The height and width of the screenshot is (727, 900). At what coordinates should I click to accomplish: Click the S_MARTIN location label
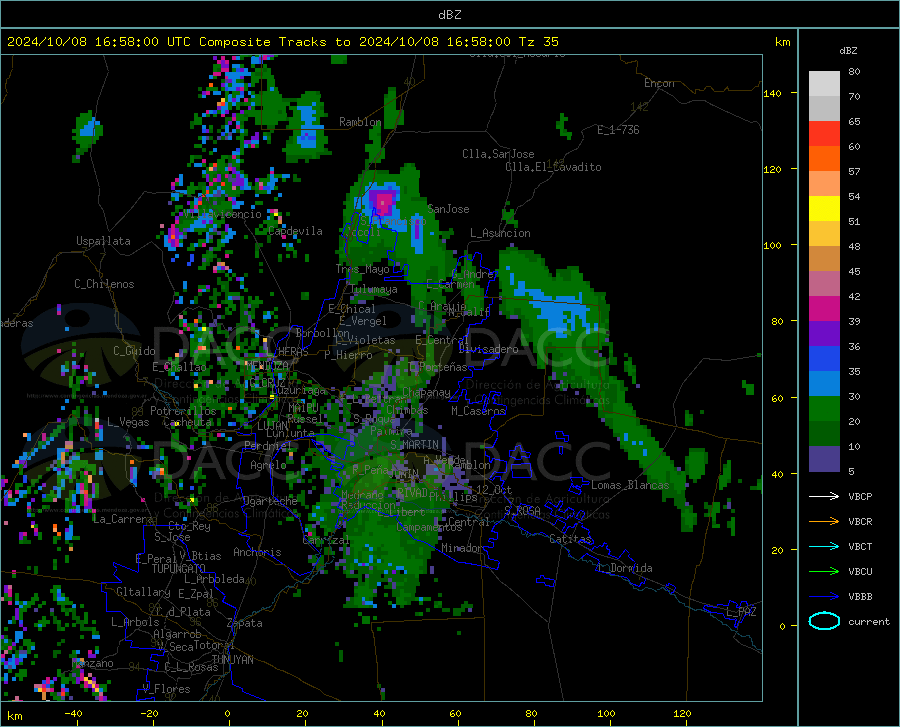point(414,445)
